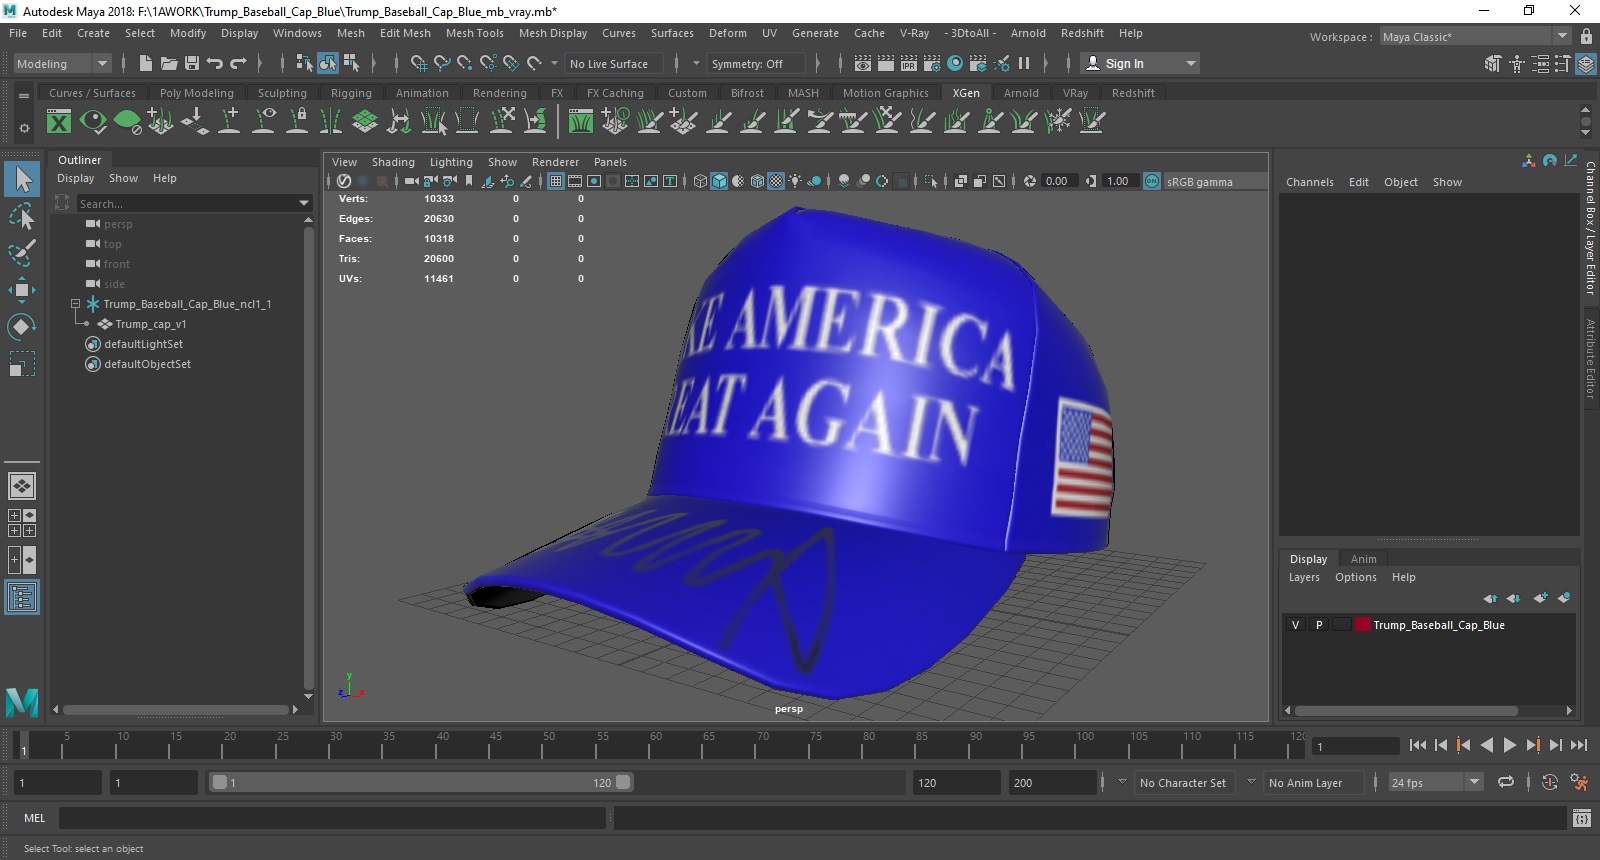Screen dimensions: 1600x860
Task: Open the No Character Set dropdown
Action: pos(1185,783)
